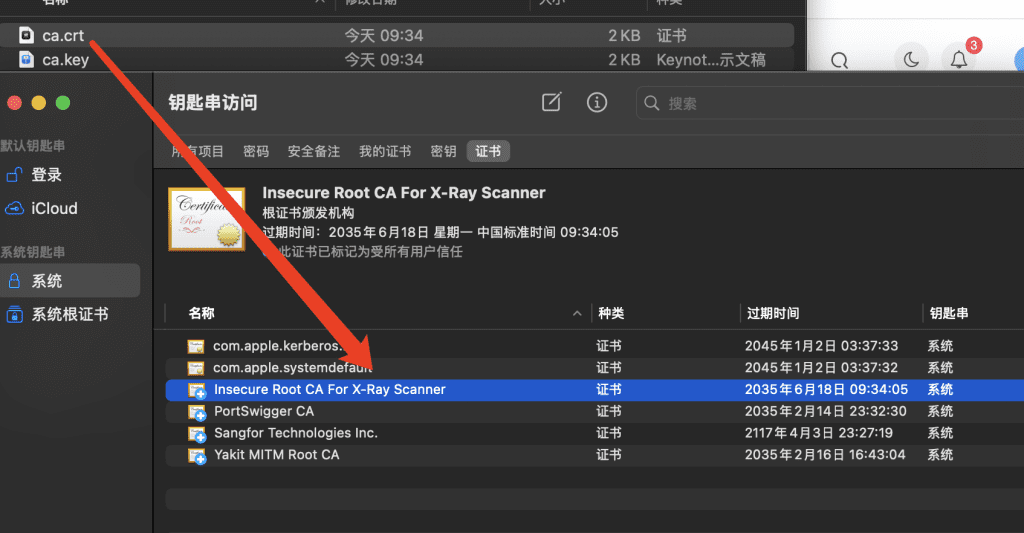
Task: Select Insecure Root CA For X-Ray Scanner row
Action: coord(595,390)
